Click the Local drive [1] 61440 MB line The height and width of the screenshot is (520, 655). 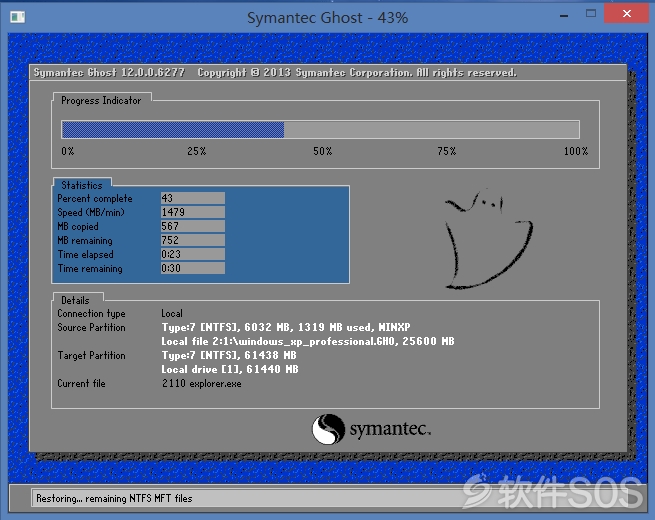(x=230, y=370)
